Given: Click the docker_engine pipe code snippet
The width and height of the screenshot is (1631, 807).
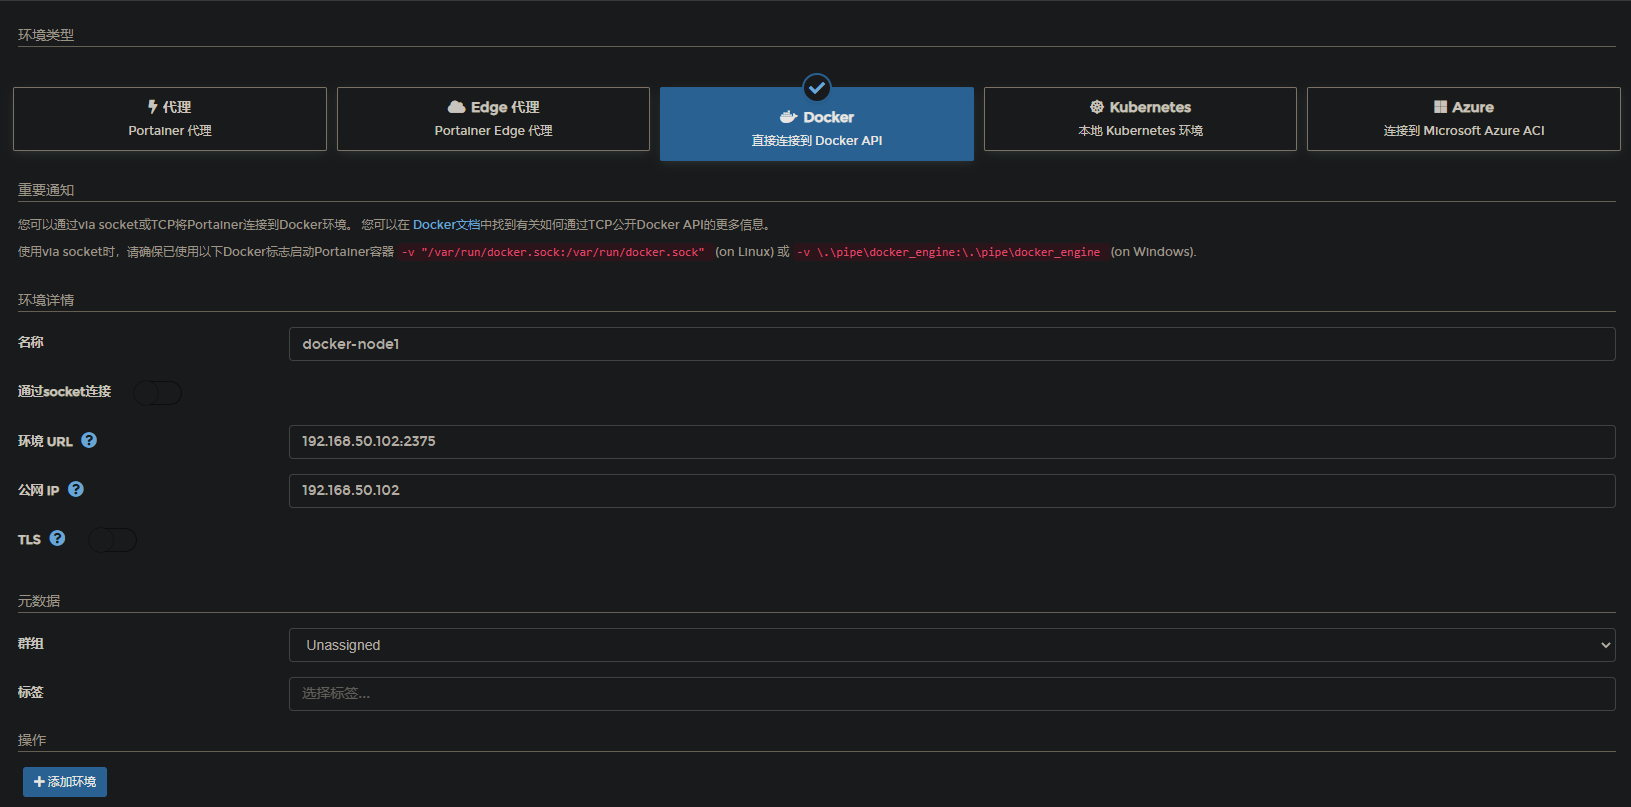Looking at the screenshot, I should pos(950,252).
